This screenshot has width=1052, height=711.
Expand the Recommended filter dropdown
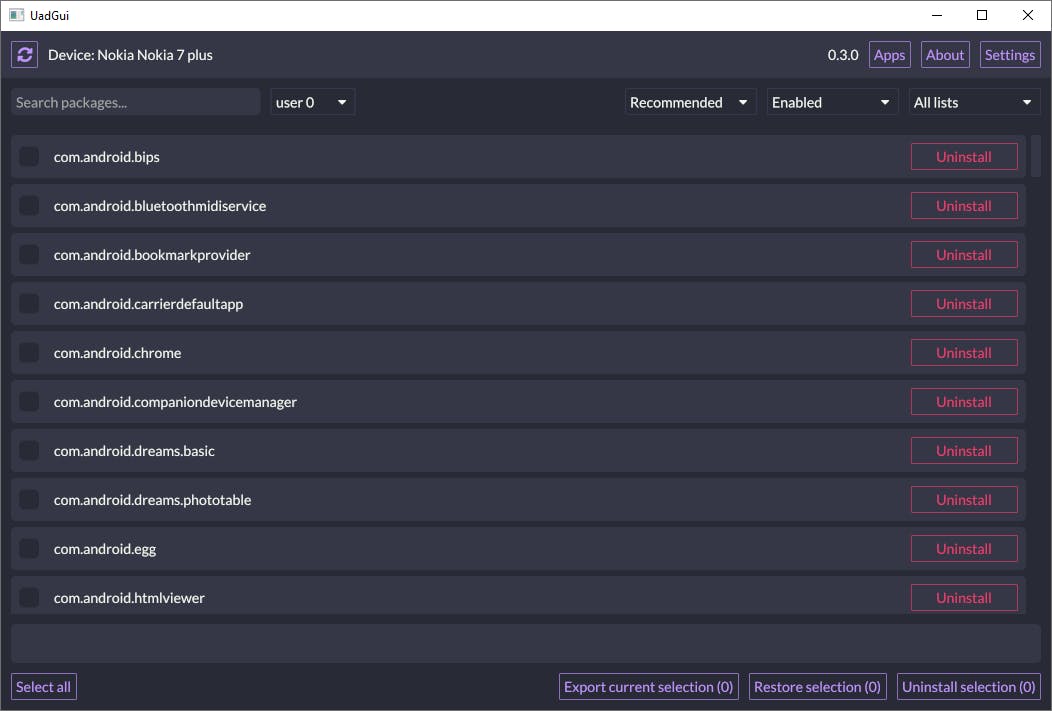coord(690,103)
